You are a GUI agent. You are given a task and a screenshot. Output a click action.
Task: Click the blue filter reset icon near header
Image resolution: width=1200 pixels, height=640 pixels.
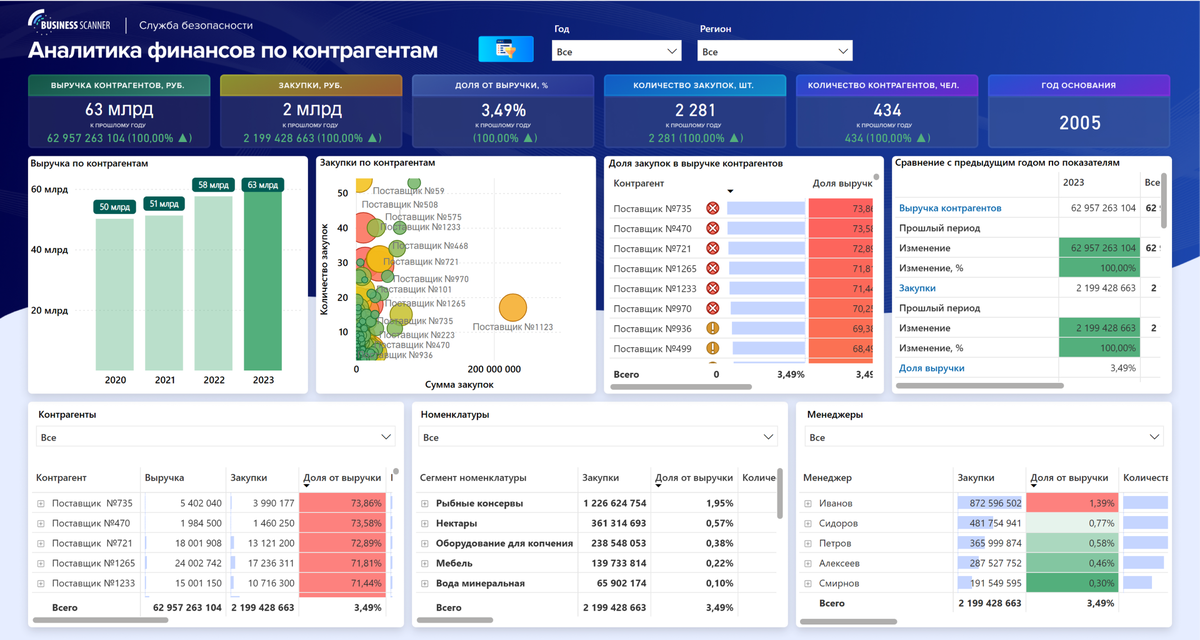click(506, 48)
